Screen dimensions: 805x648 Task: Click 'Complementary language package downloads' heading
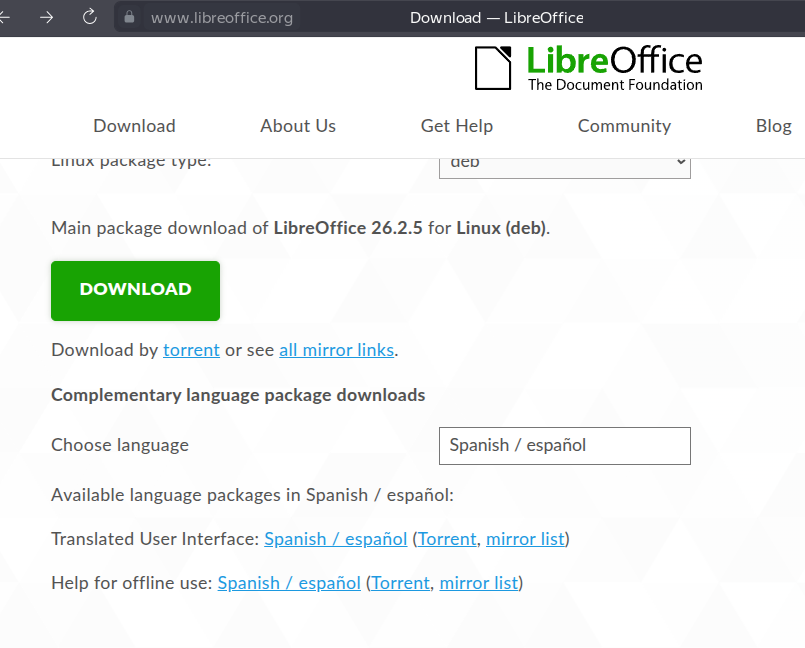tap(238, 395)
